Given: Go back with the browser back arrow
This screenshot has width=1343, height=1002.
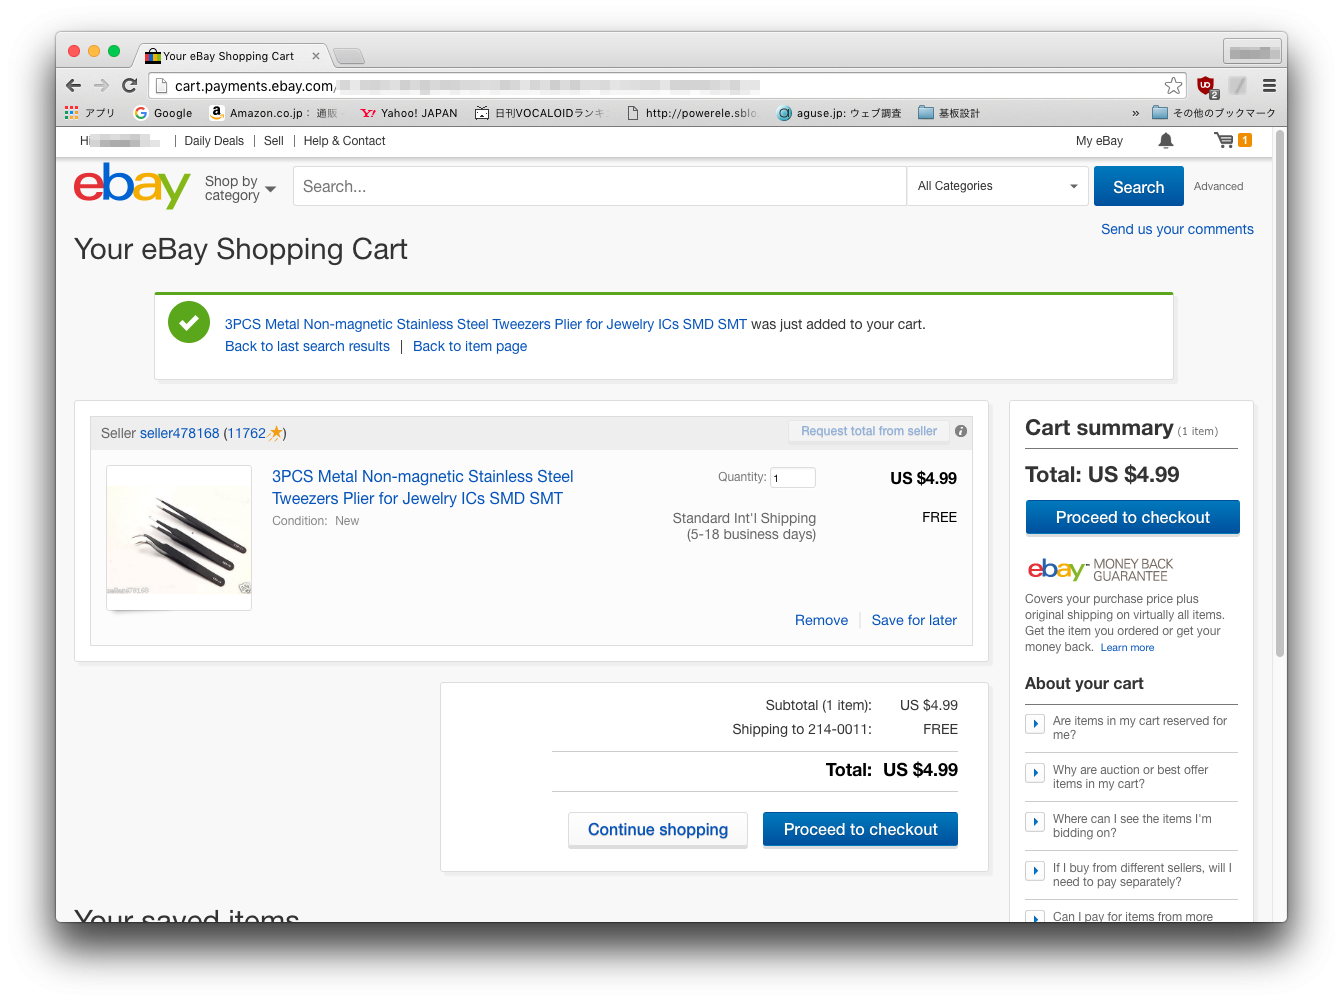Looking at the screenshot, I should pyautogui.click(x=73, y=86).
